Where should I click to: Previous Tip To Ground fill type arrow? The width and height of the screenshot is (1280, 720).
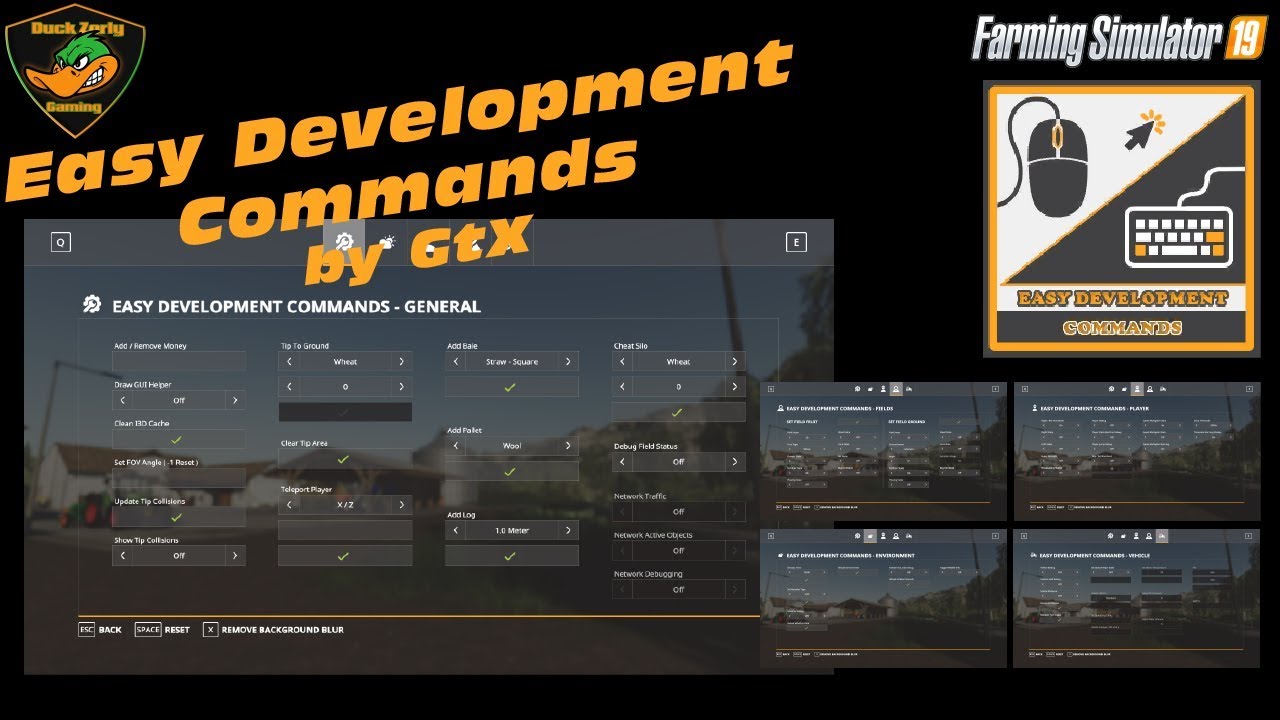coord(289,361)
